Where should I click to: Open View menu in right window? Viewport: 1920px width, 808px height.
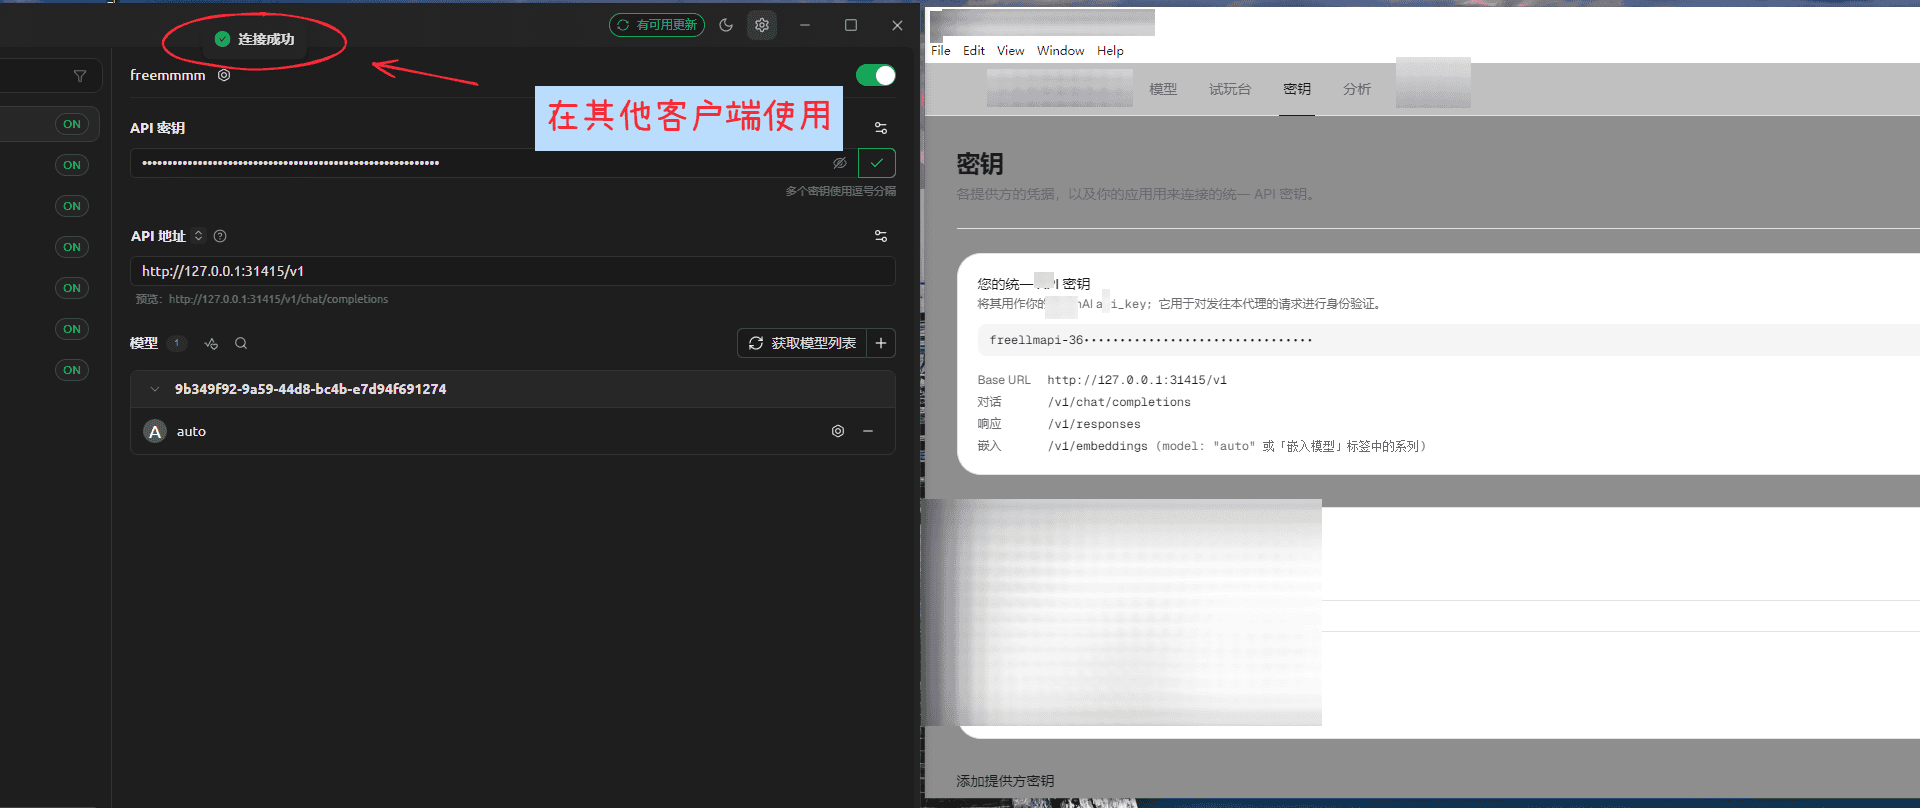(1010, 51)
